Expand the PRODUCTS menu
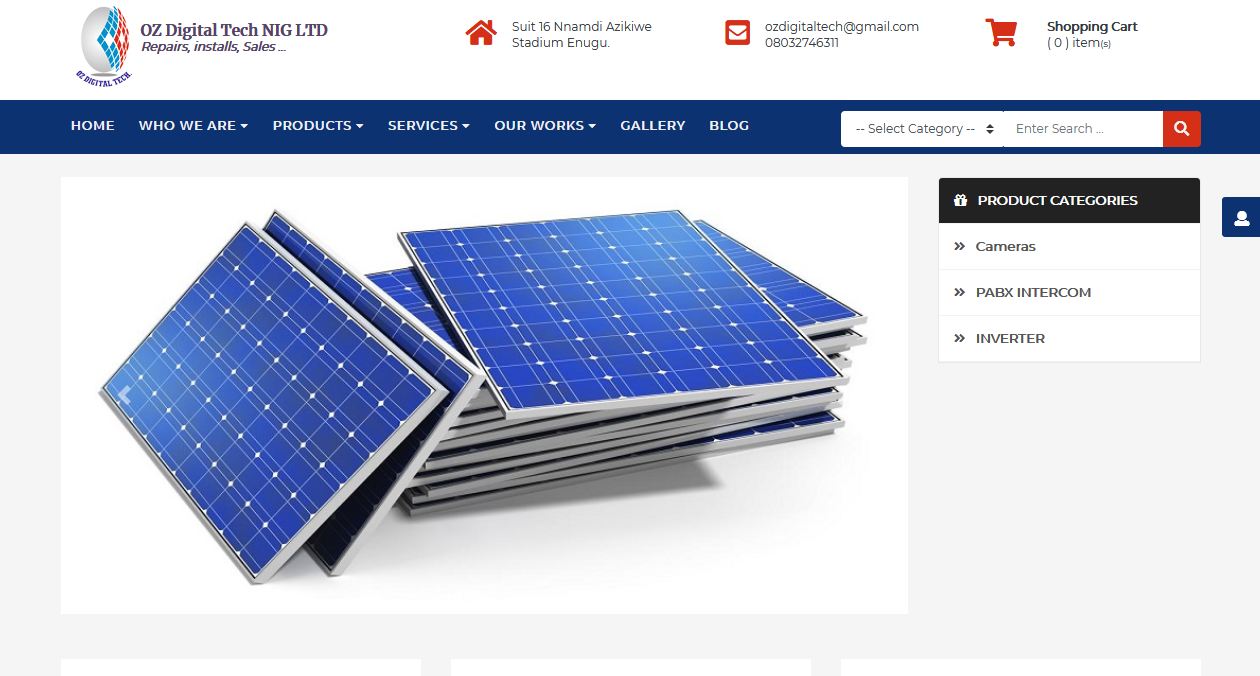 click(318, 126)
